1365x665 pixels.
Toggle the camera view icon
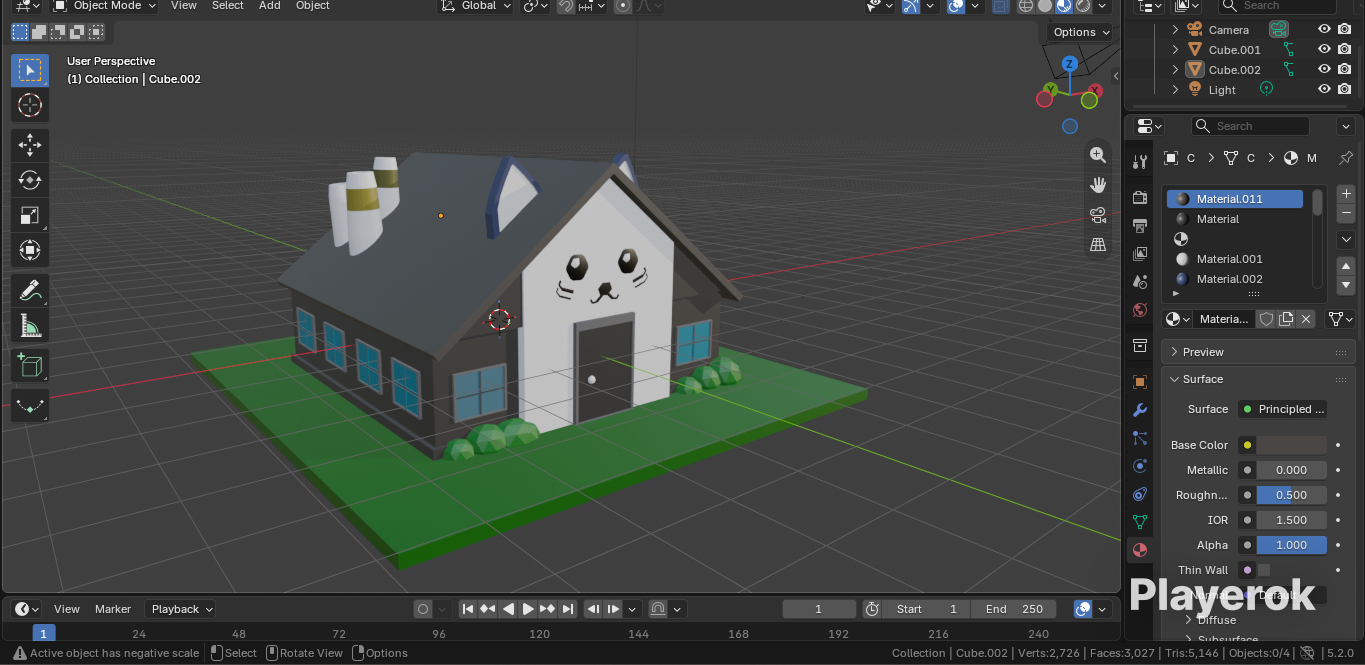[x=1098, y=215]
